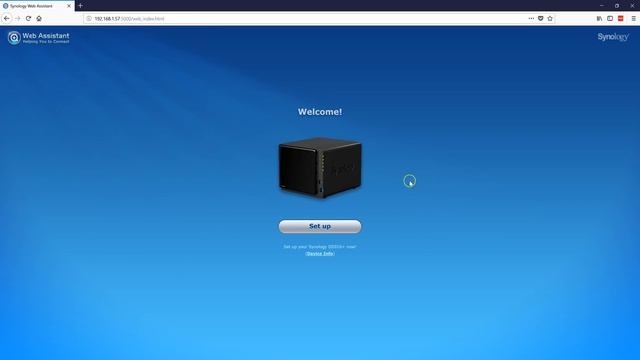Screen dimensions: 640x360
Task: Toggle the browser sidebar icon
Action: click(610, 18)
